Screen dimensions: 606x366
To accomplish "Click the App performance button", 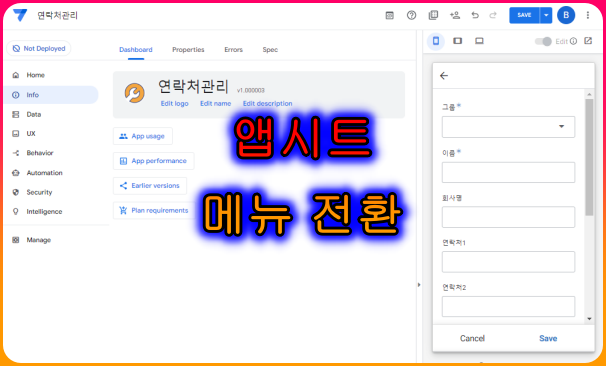I will [x=153, y=161].
